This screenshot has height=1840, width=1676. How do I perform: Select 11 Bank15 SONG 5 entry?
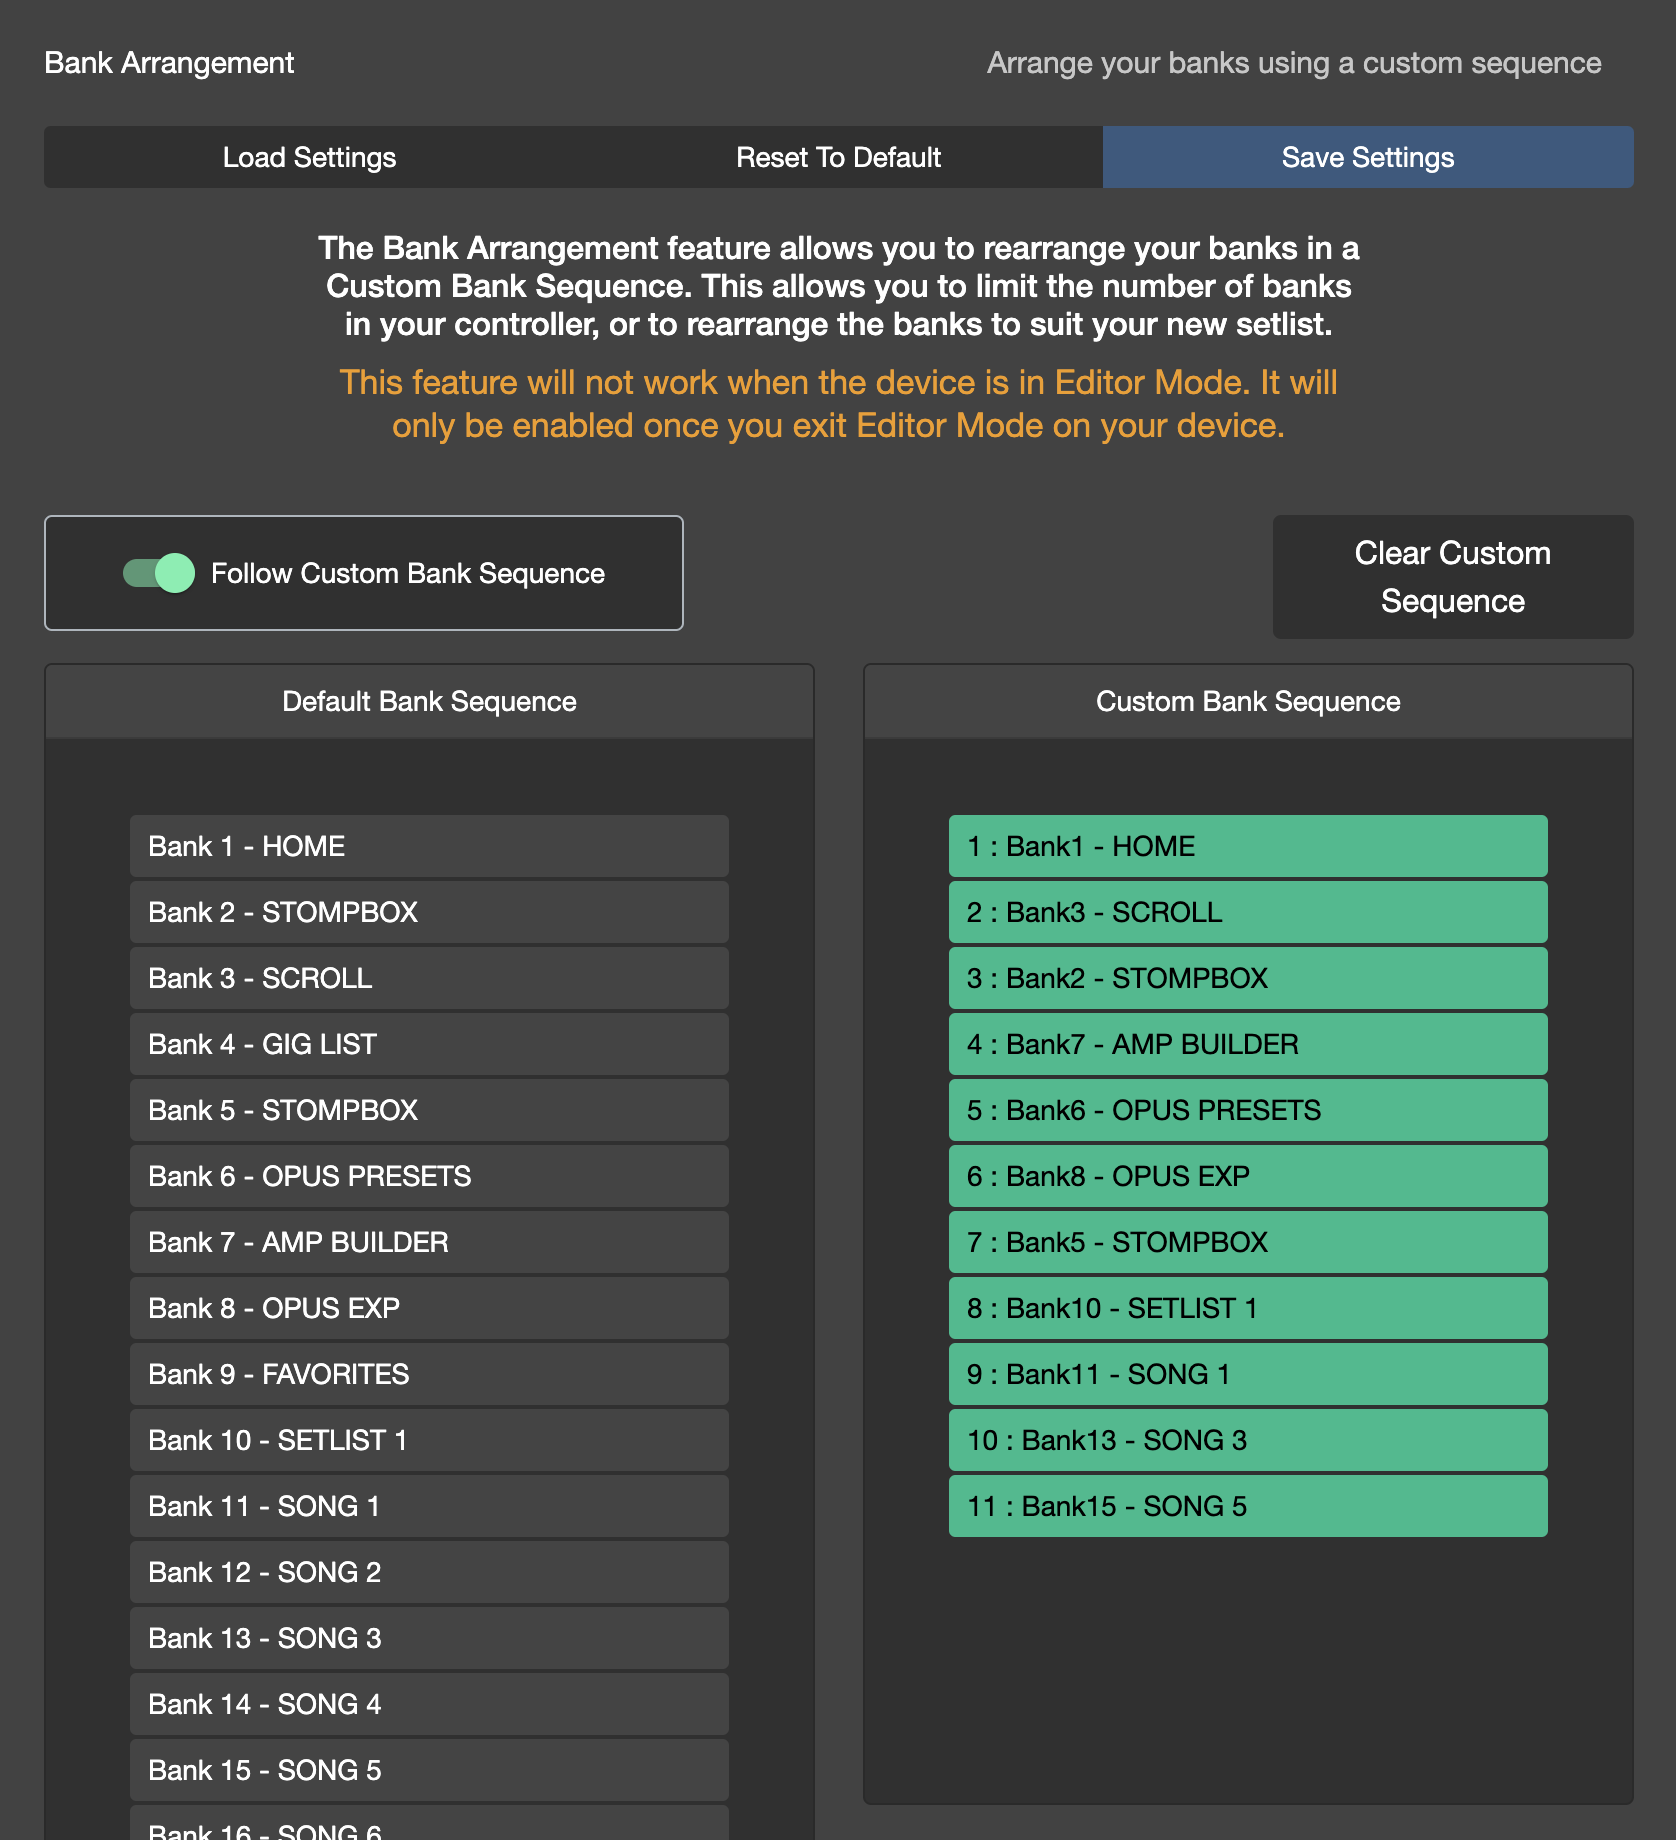click(x=1247, y=1506)
